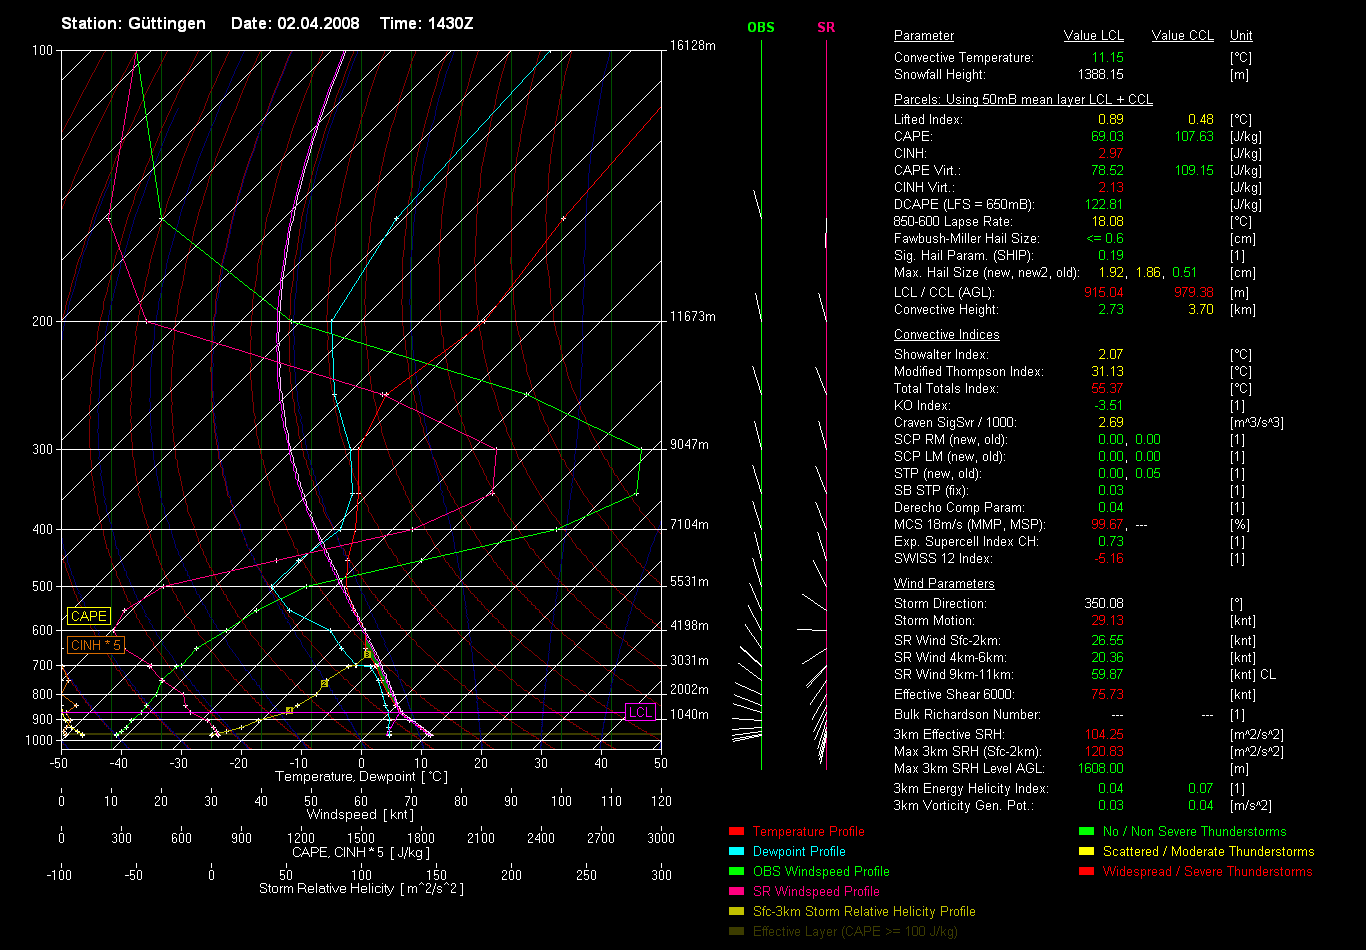Screen dimensions: 1366x950
Task: Click the yellow 'CAPE' box on the chart
Action: tap(88, 617)
